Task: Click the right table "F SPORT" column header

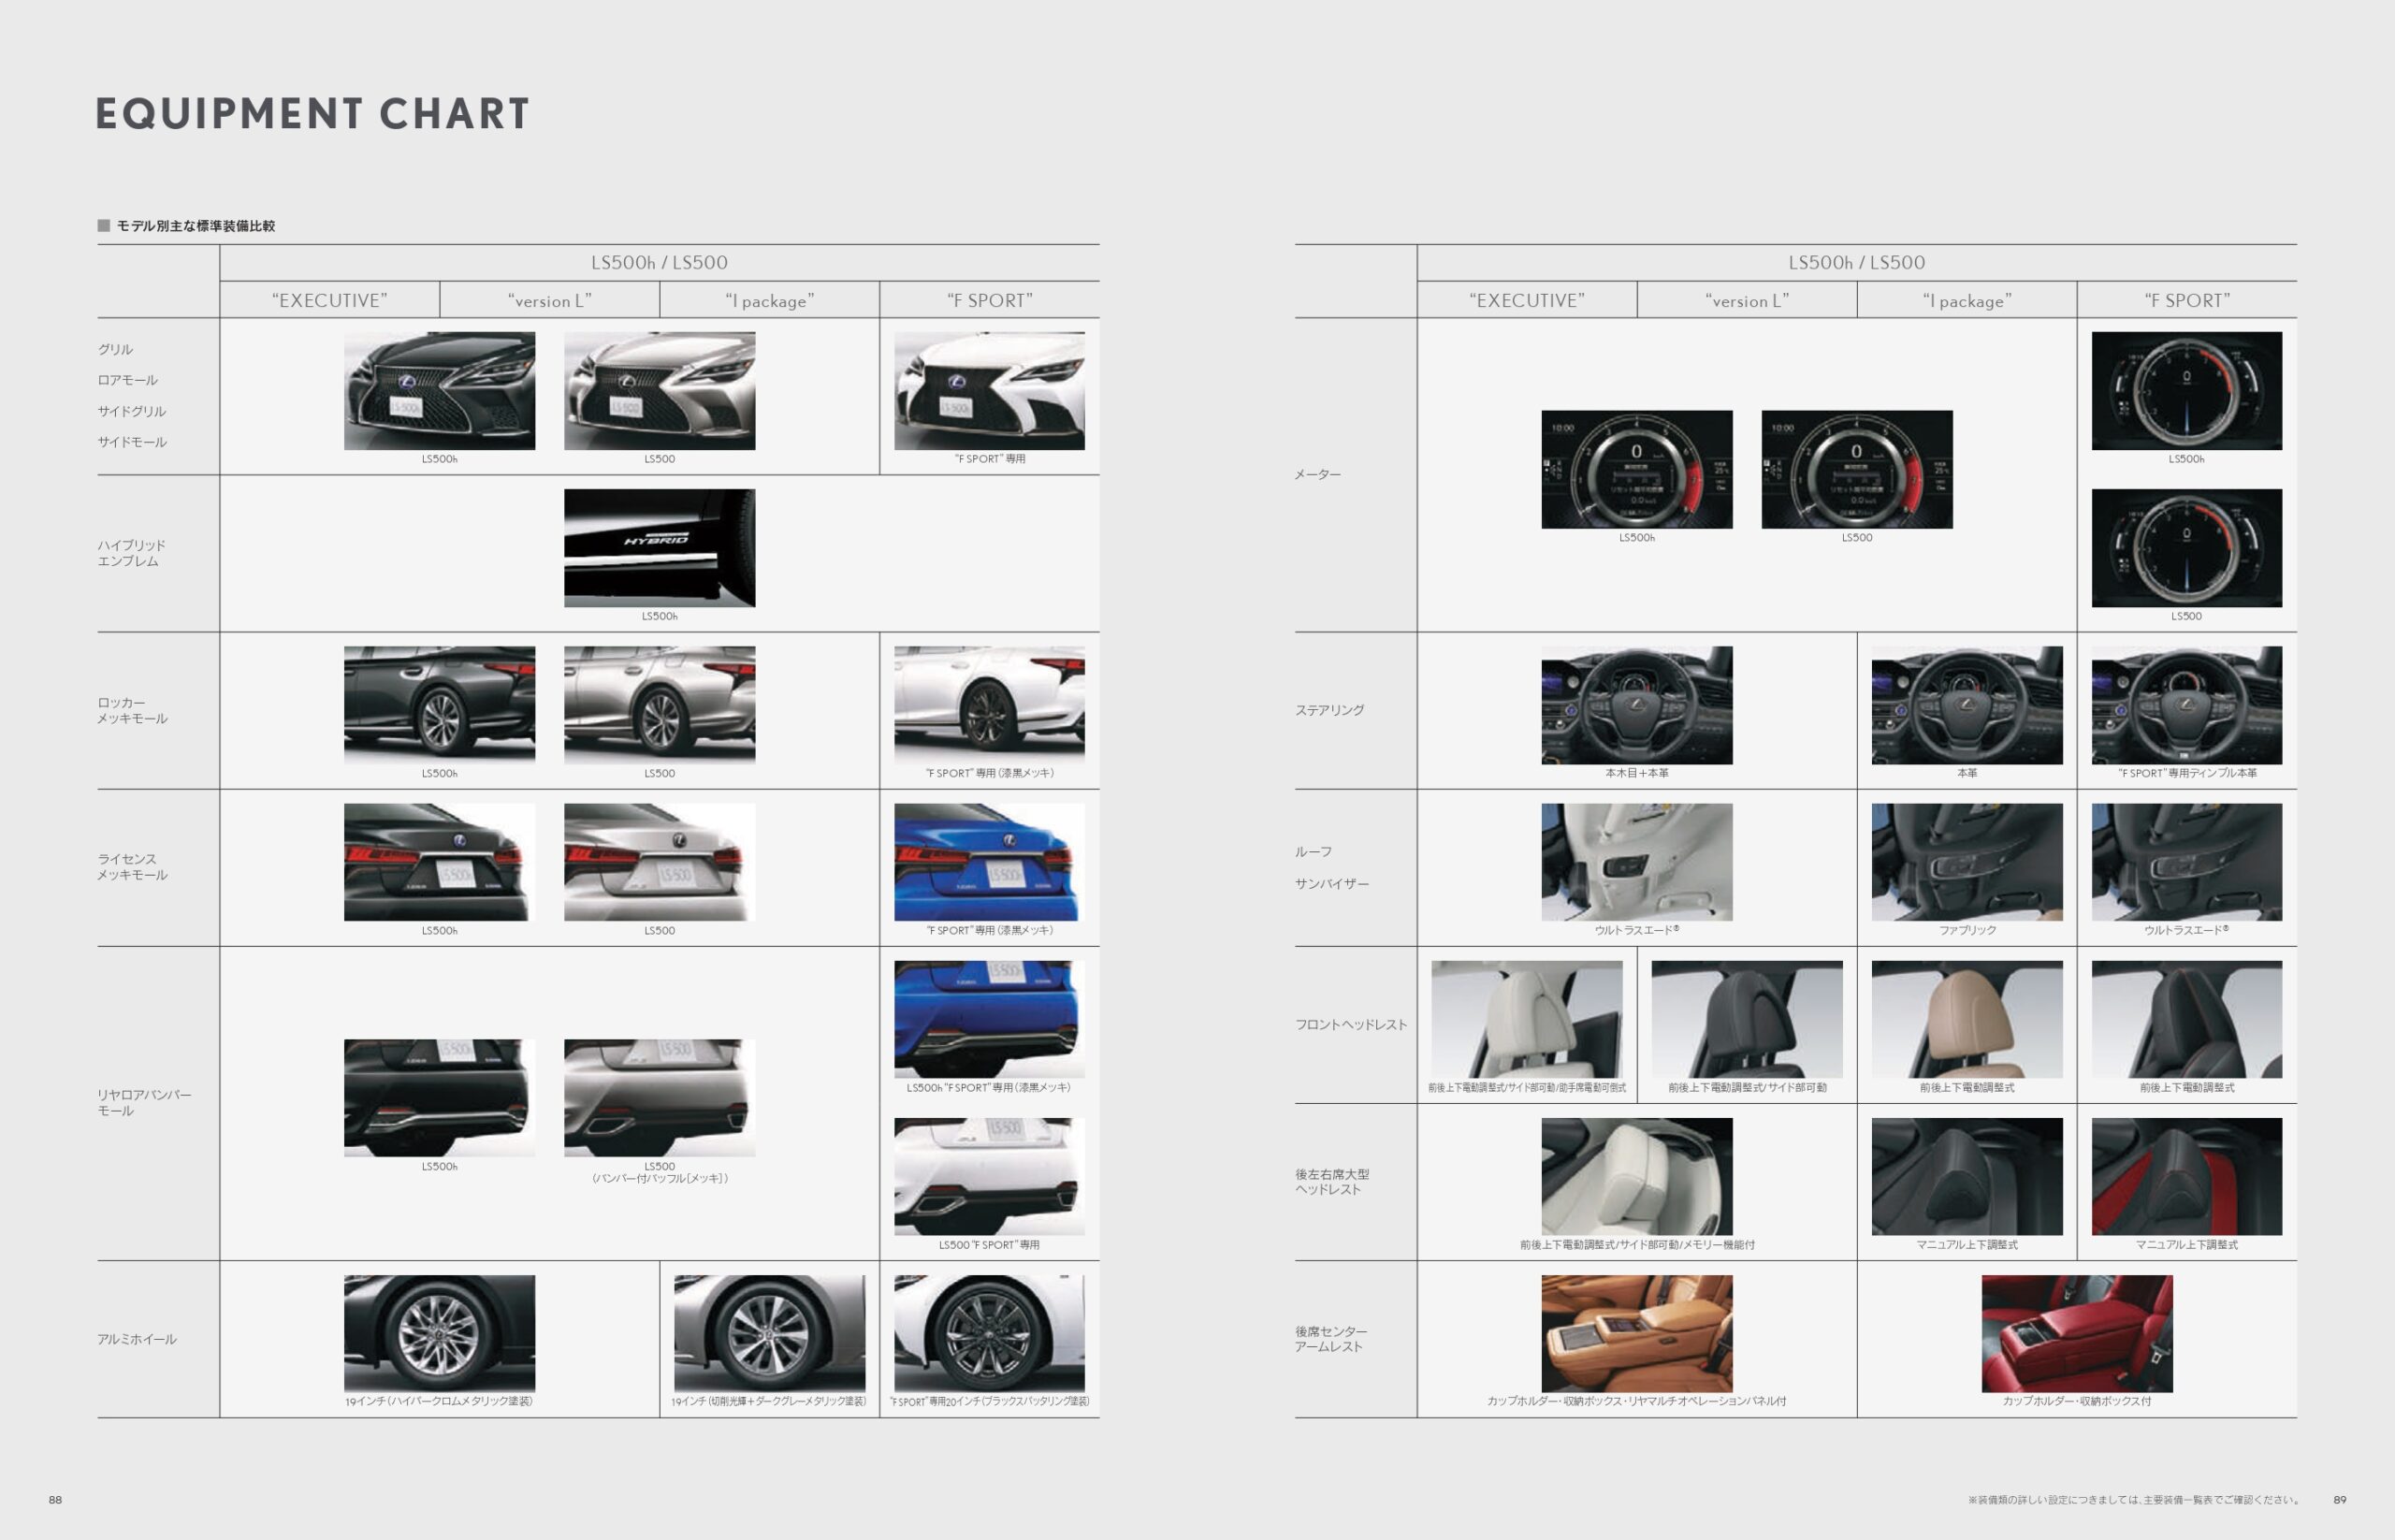Action: pos(2186,300)
